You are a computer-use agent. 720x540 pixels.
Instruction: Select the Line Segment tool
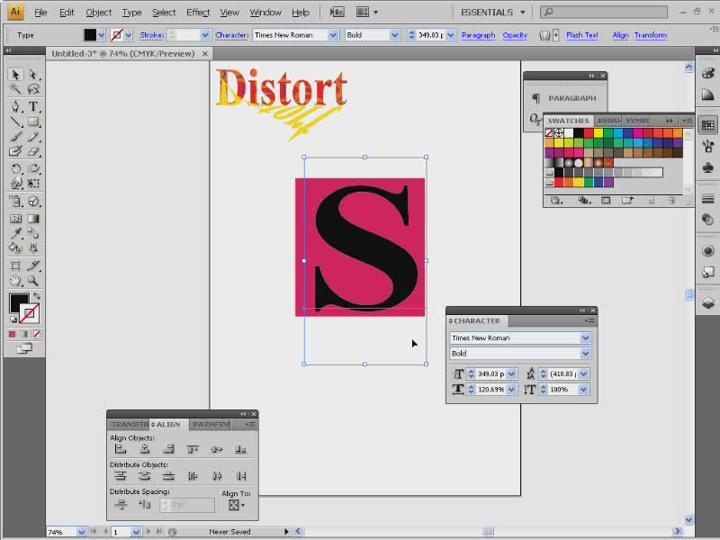tap(15, 122)
